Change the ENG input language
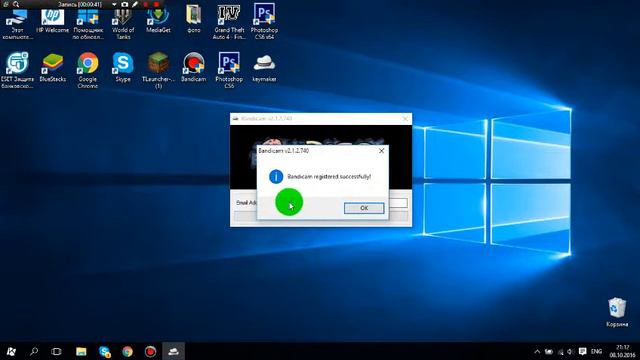 pos(596,351)
